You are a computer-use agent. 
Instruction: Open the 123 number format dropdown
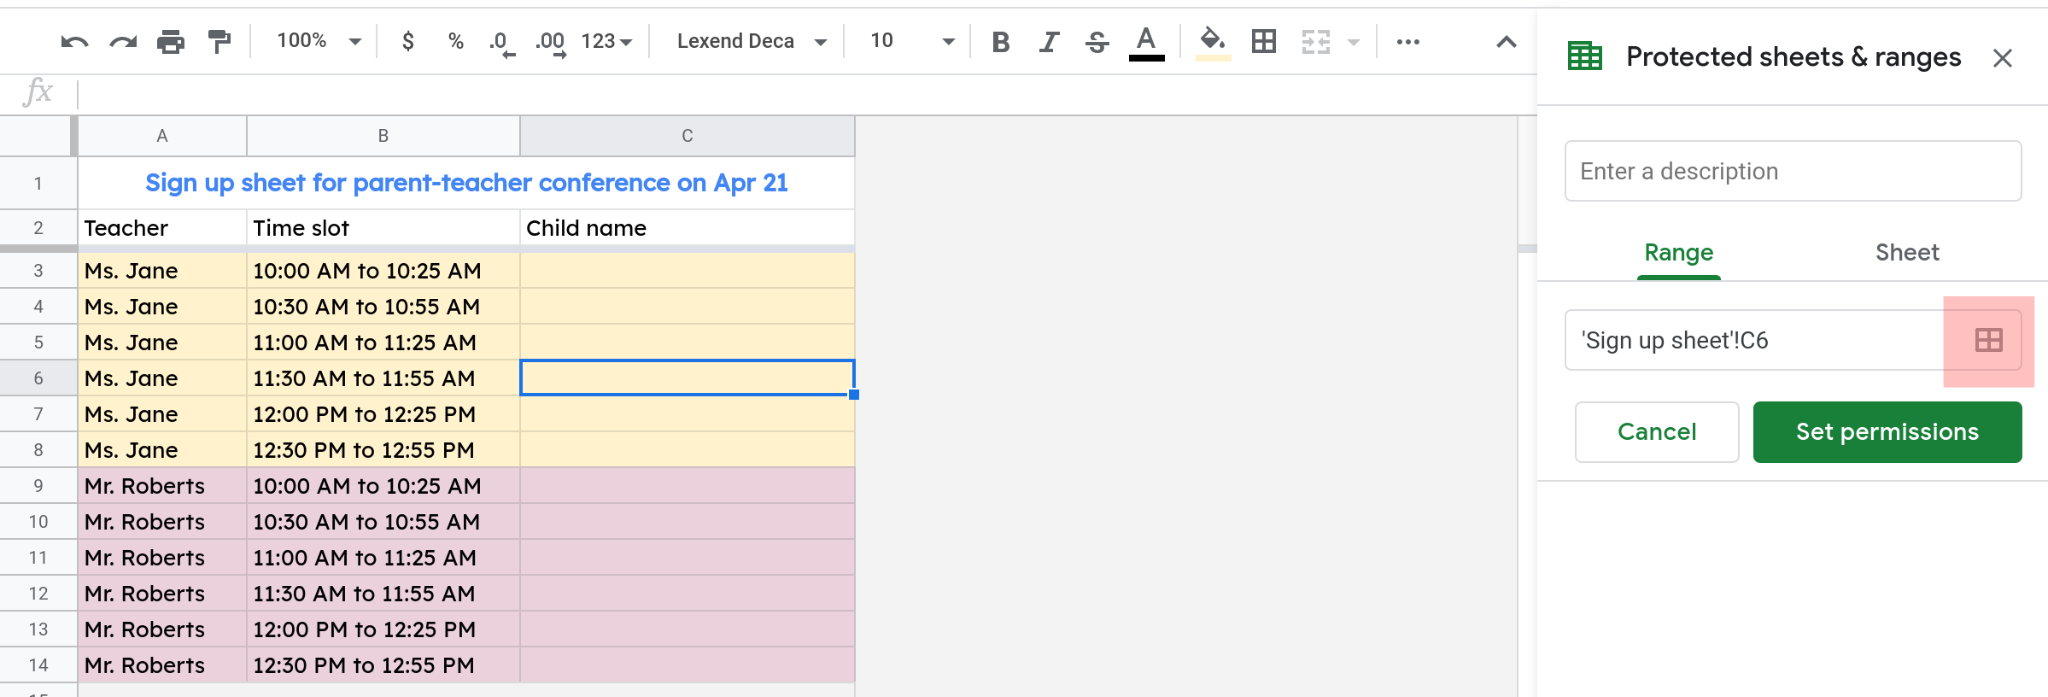(607, 41)
